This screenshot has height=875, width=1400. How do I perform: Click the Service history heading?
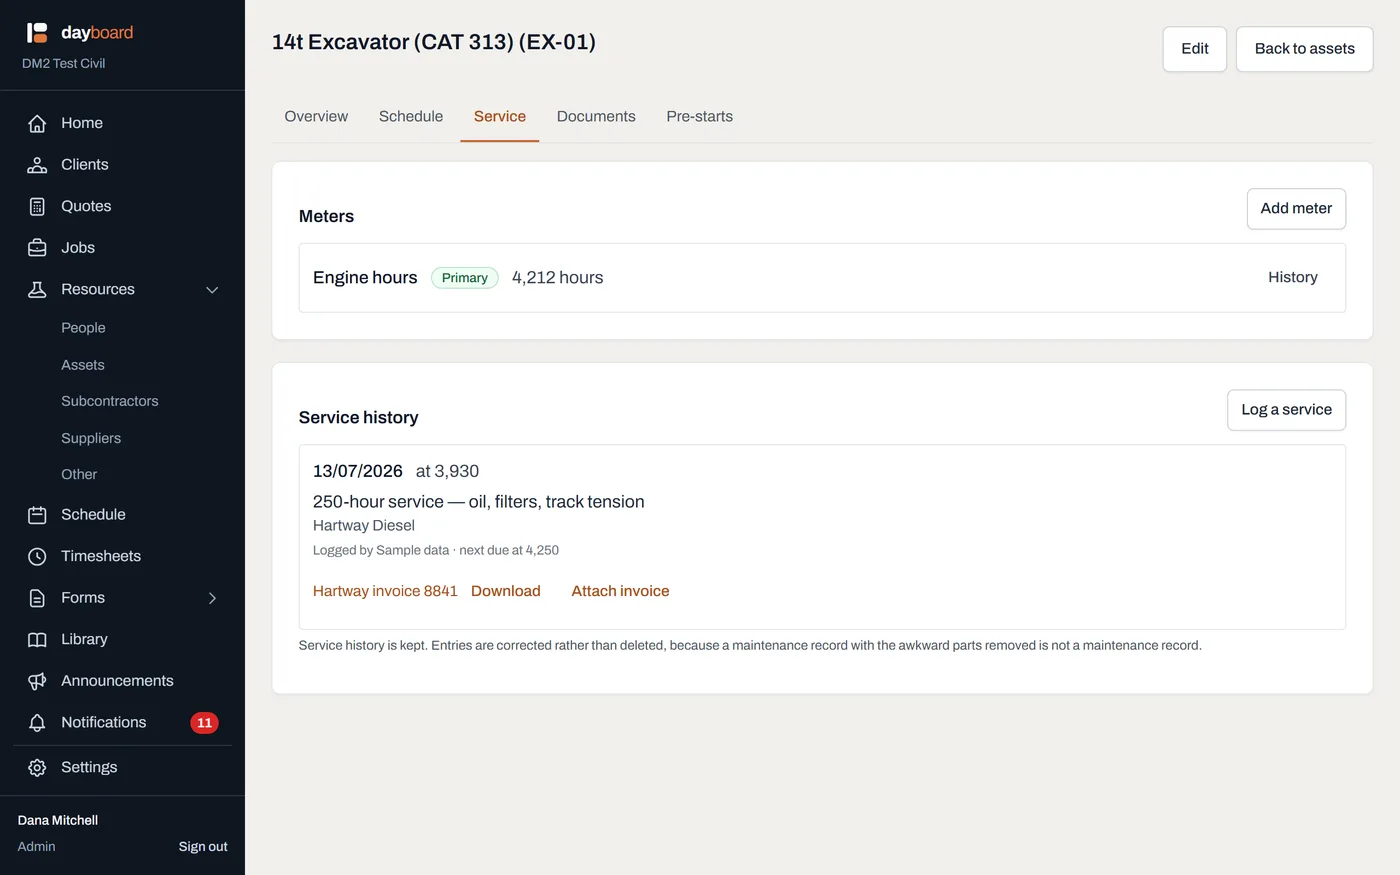coord(359,418)
